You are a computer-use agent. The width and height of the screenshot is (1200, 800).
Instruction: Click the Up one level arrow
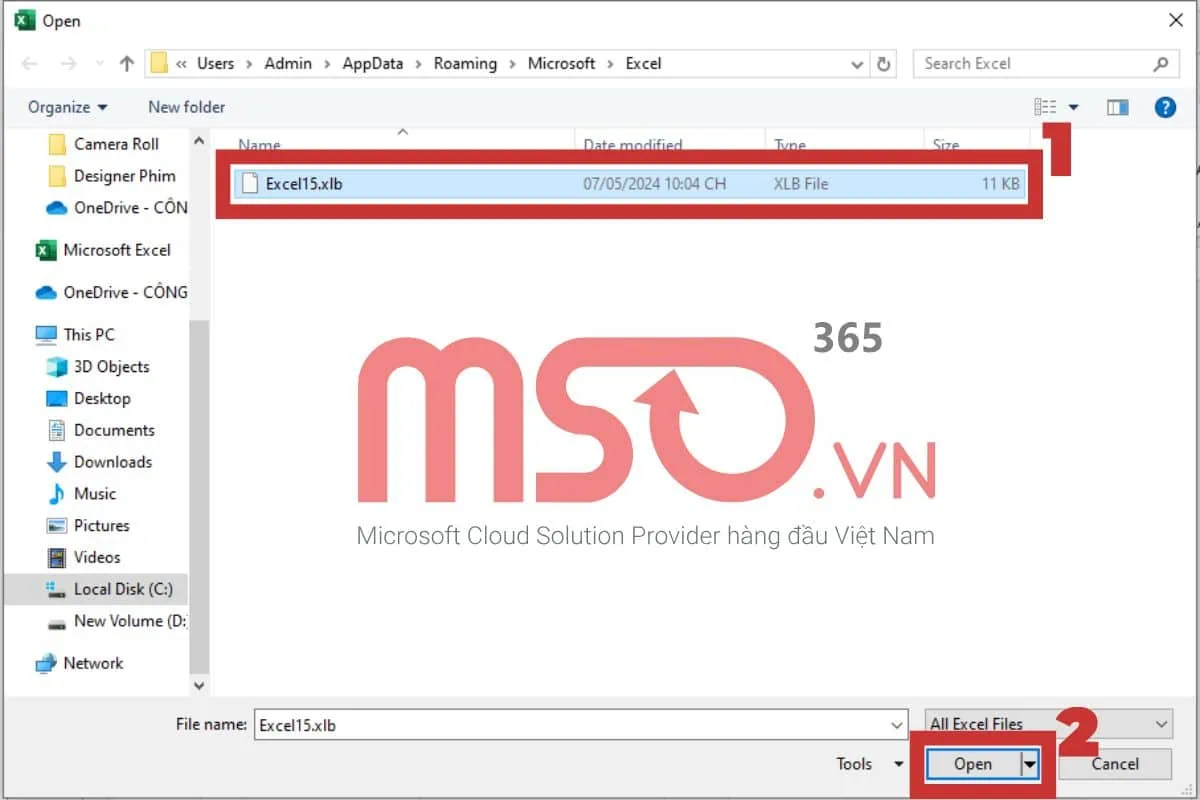pyautogui.click(x=126, y=63)
